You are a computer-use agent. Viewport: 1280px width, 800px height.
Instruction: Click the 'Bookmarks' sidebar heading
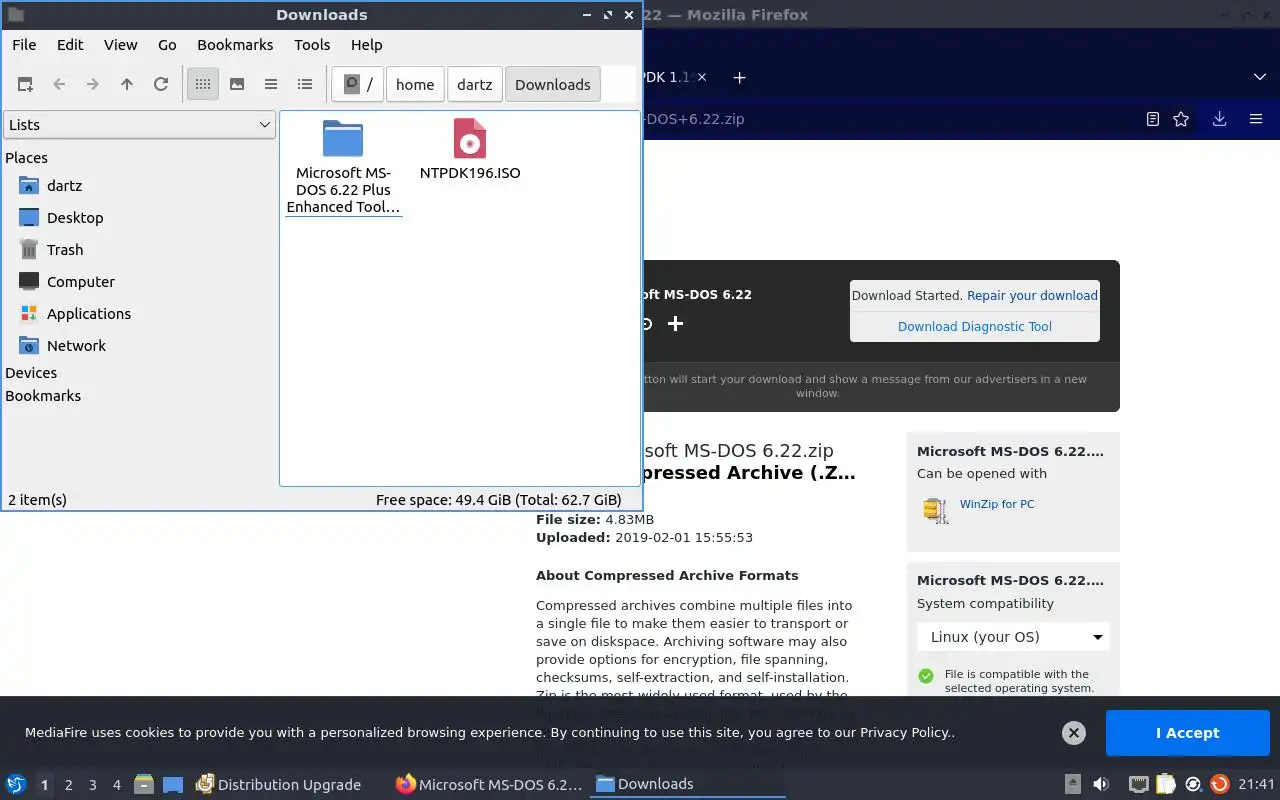coord(43,396)
